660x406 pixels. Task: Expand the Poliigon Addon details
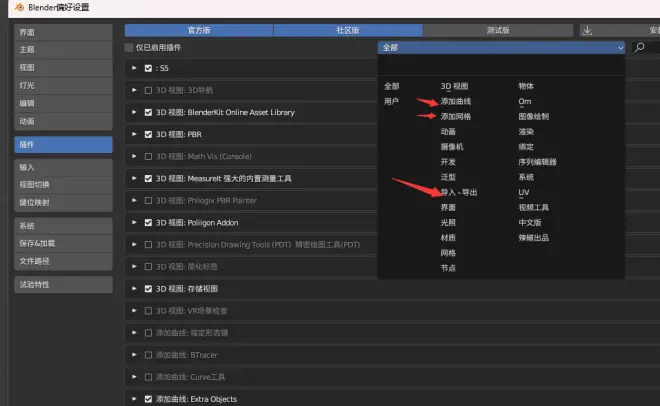pyautogui.click(x=134, y=222)
